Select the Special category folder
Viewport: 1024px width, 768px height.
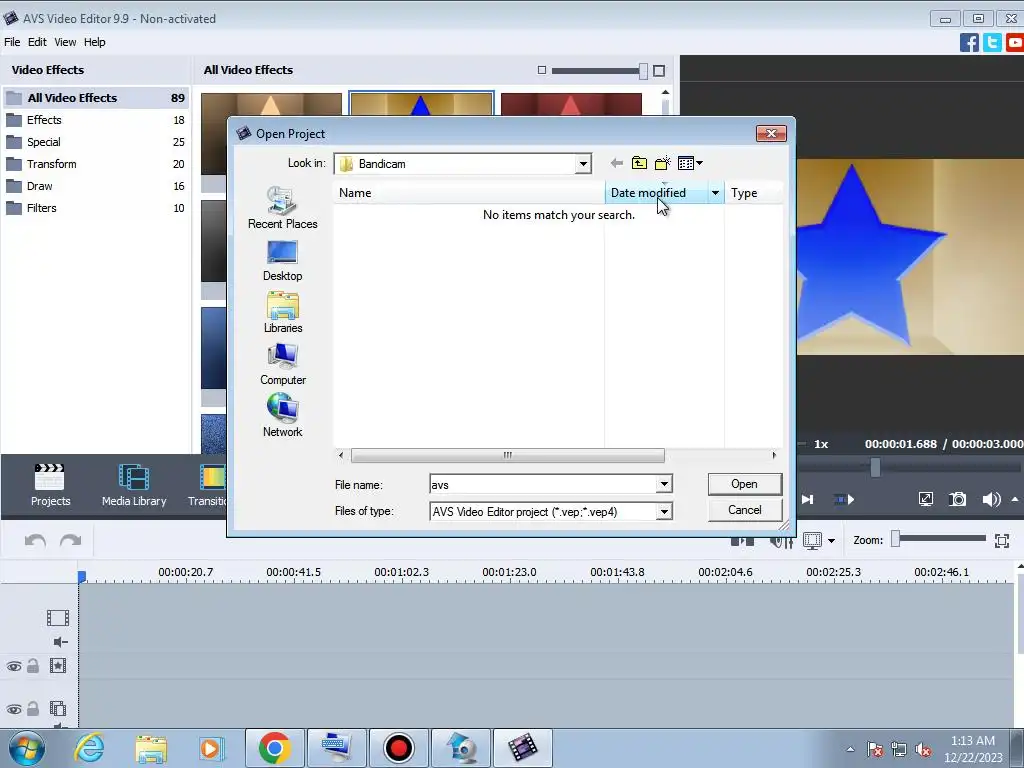click(95, 142)
